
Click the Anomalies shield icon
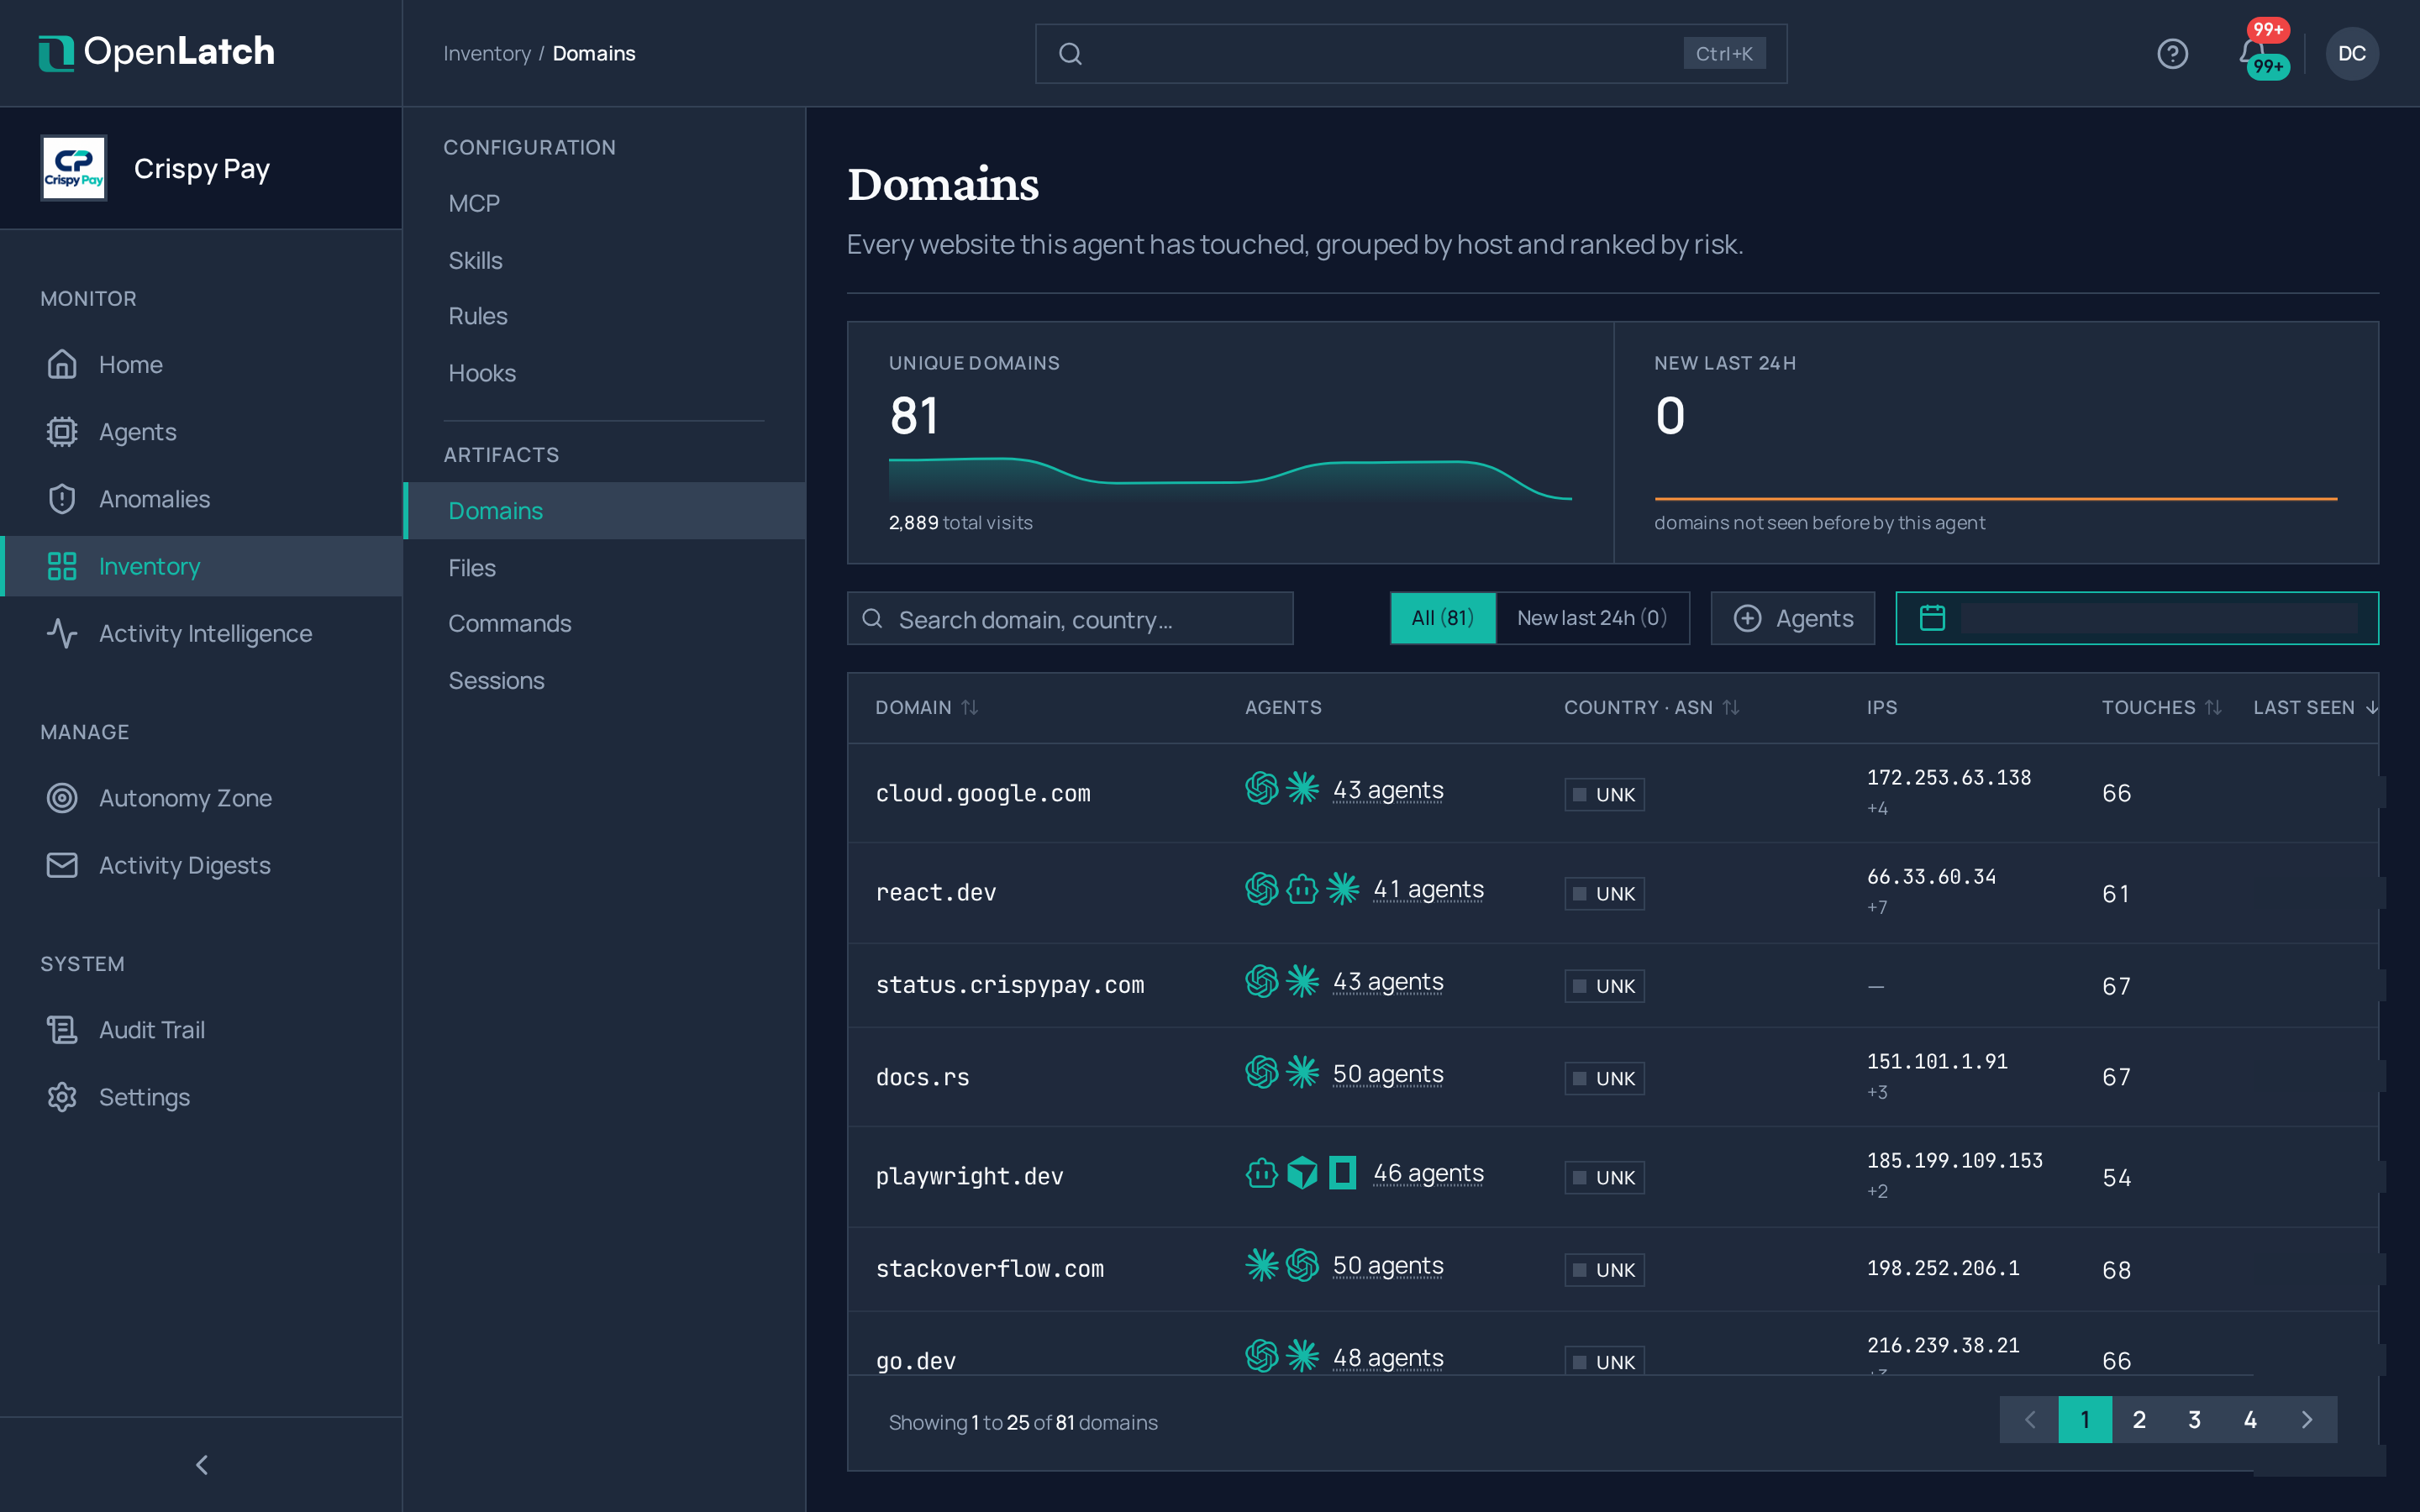pyautogui.click(x=62, y=498)
